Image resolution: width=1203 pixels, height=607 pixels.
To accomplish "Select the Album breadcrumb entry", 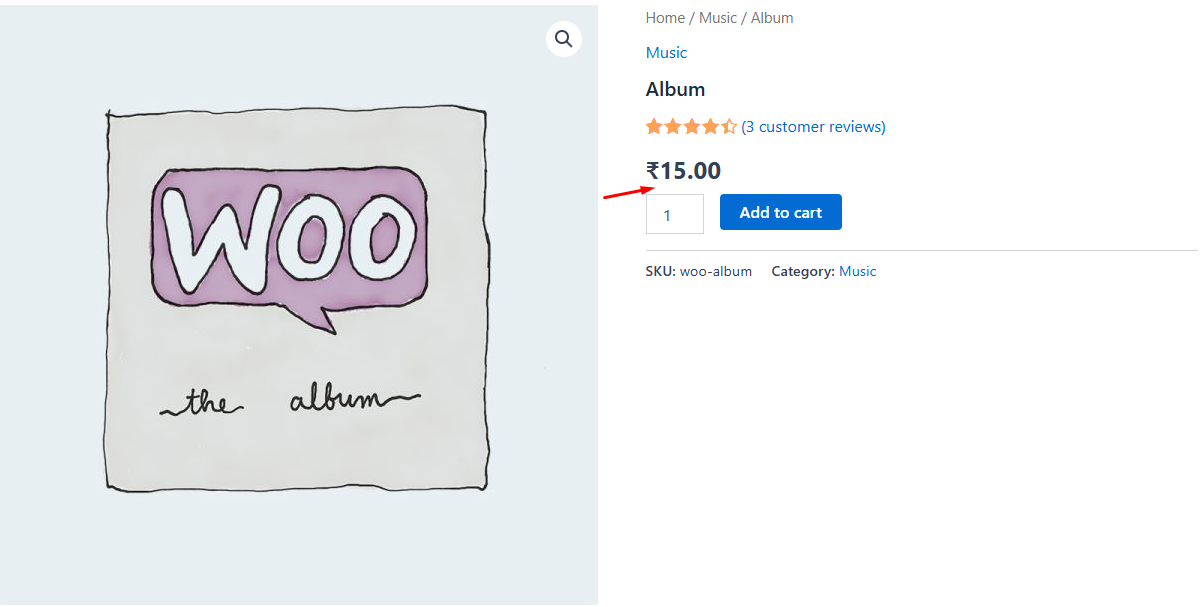I will click(771, 17).
